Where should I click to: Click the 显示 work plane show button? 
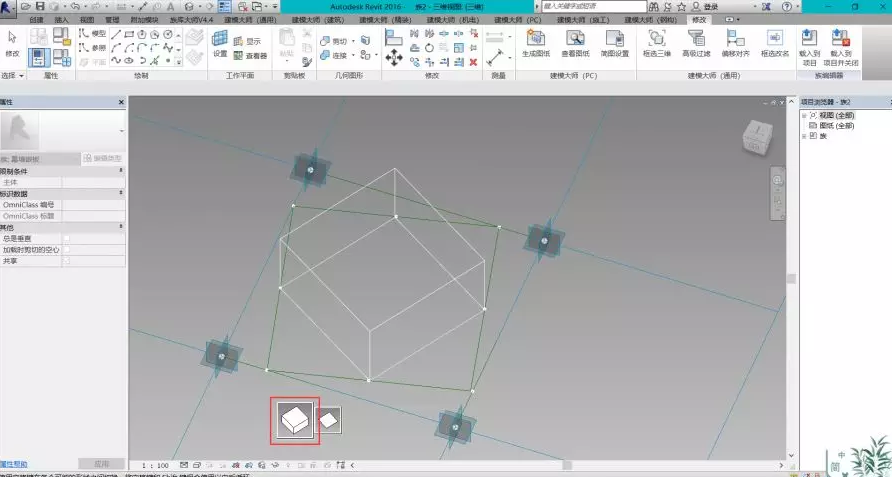click(x=247, y=41)
